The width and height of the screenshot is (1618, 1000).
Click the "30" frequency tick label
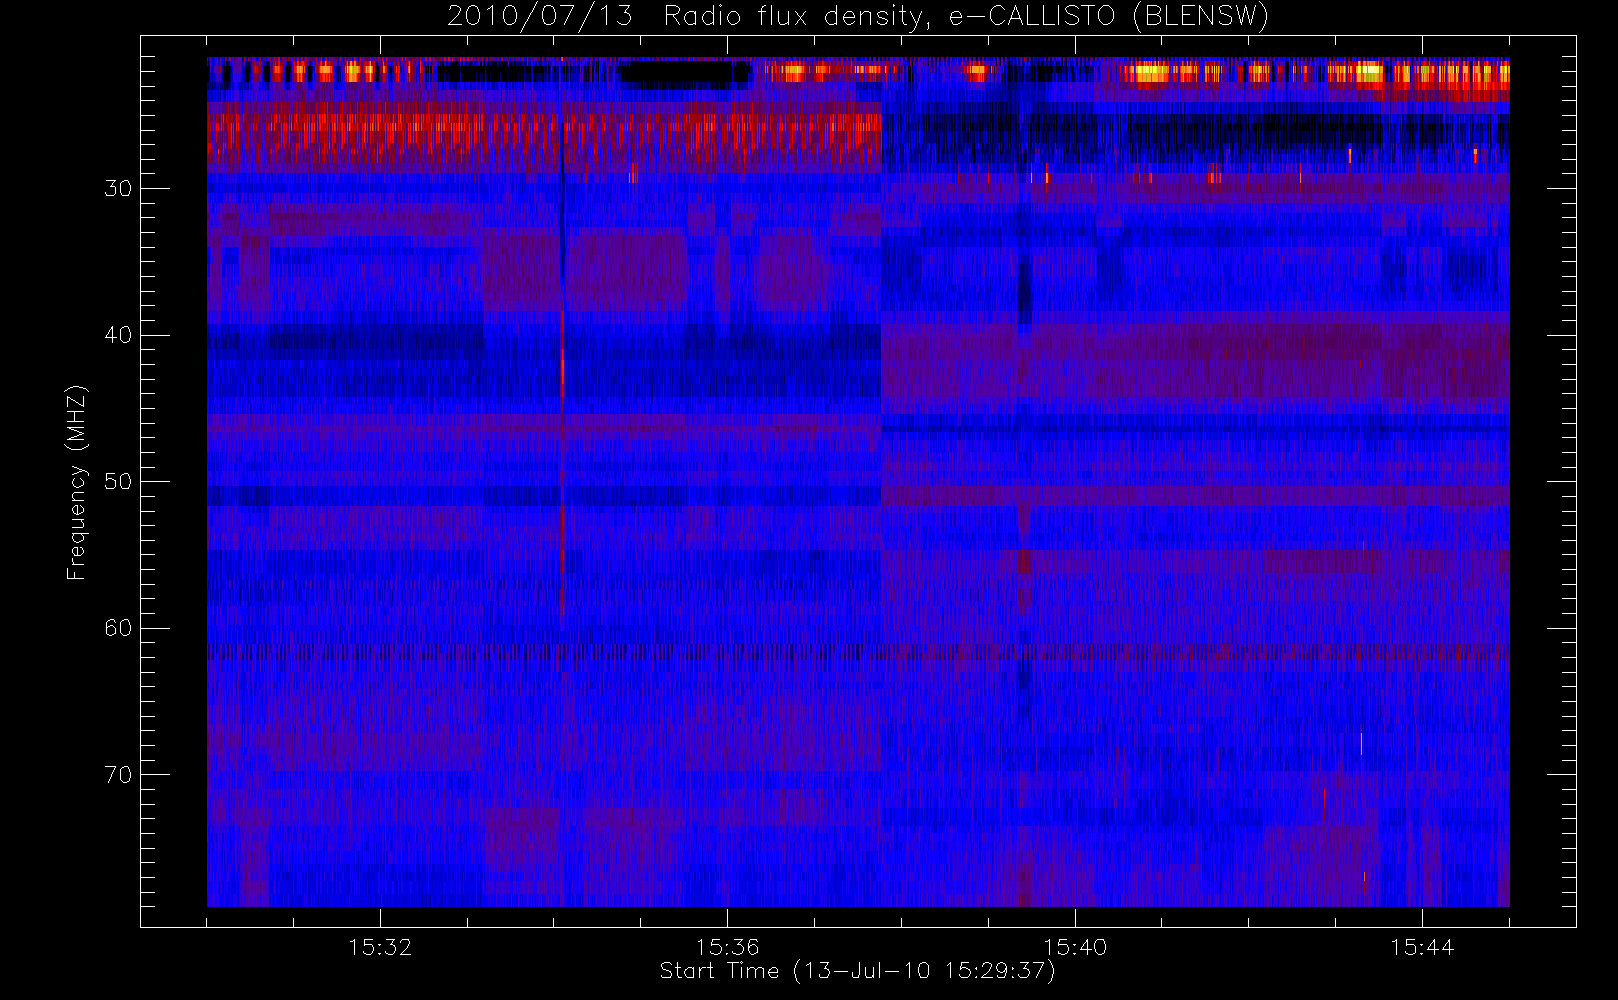pyautogui.click(x=118, y=188)
